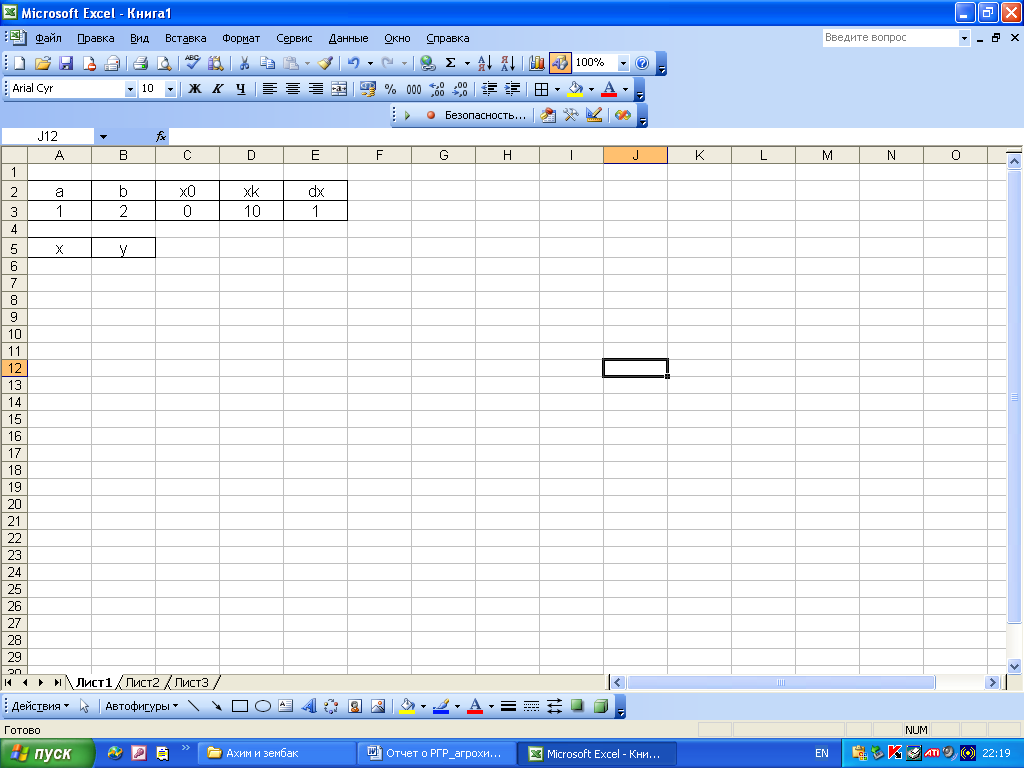Screen dimensions: 1024x768
Task: Open the Файл menu
Action: [x=48, y=38]
